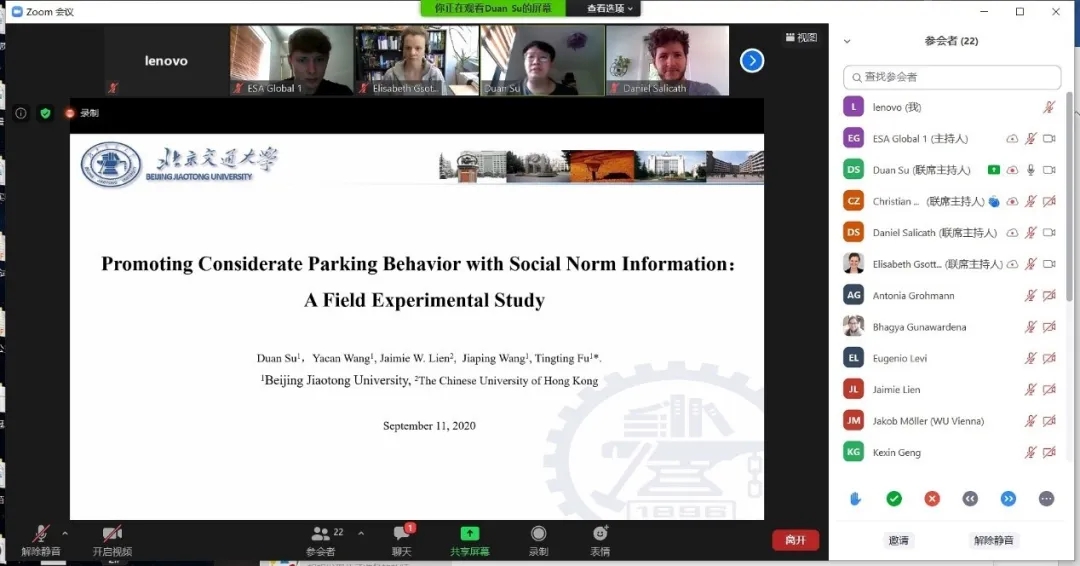Viewport: 1080px width, 566px height.
Task: Open more reactions ellipsis icon
Action: tap(1046, 499)
